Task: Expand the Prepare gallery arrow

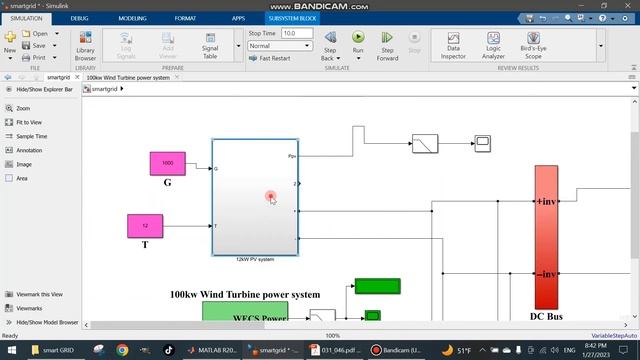Action: point(238,46)
